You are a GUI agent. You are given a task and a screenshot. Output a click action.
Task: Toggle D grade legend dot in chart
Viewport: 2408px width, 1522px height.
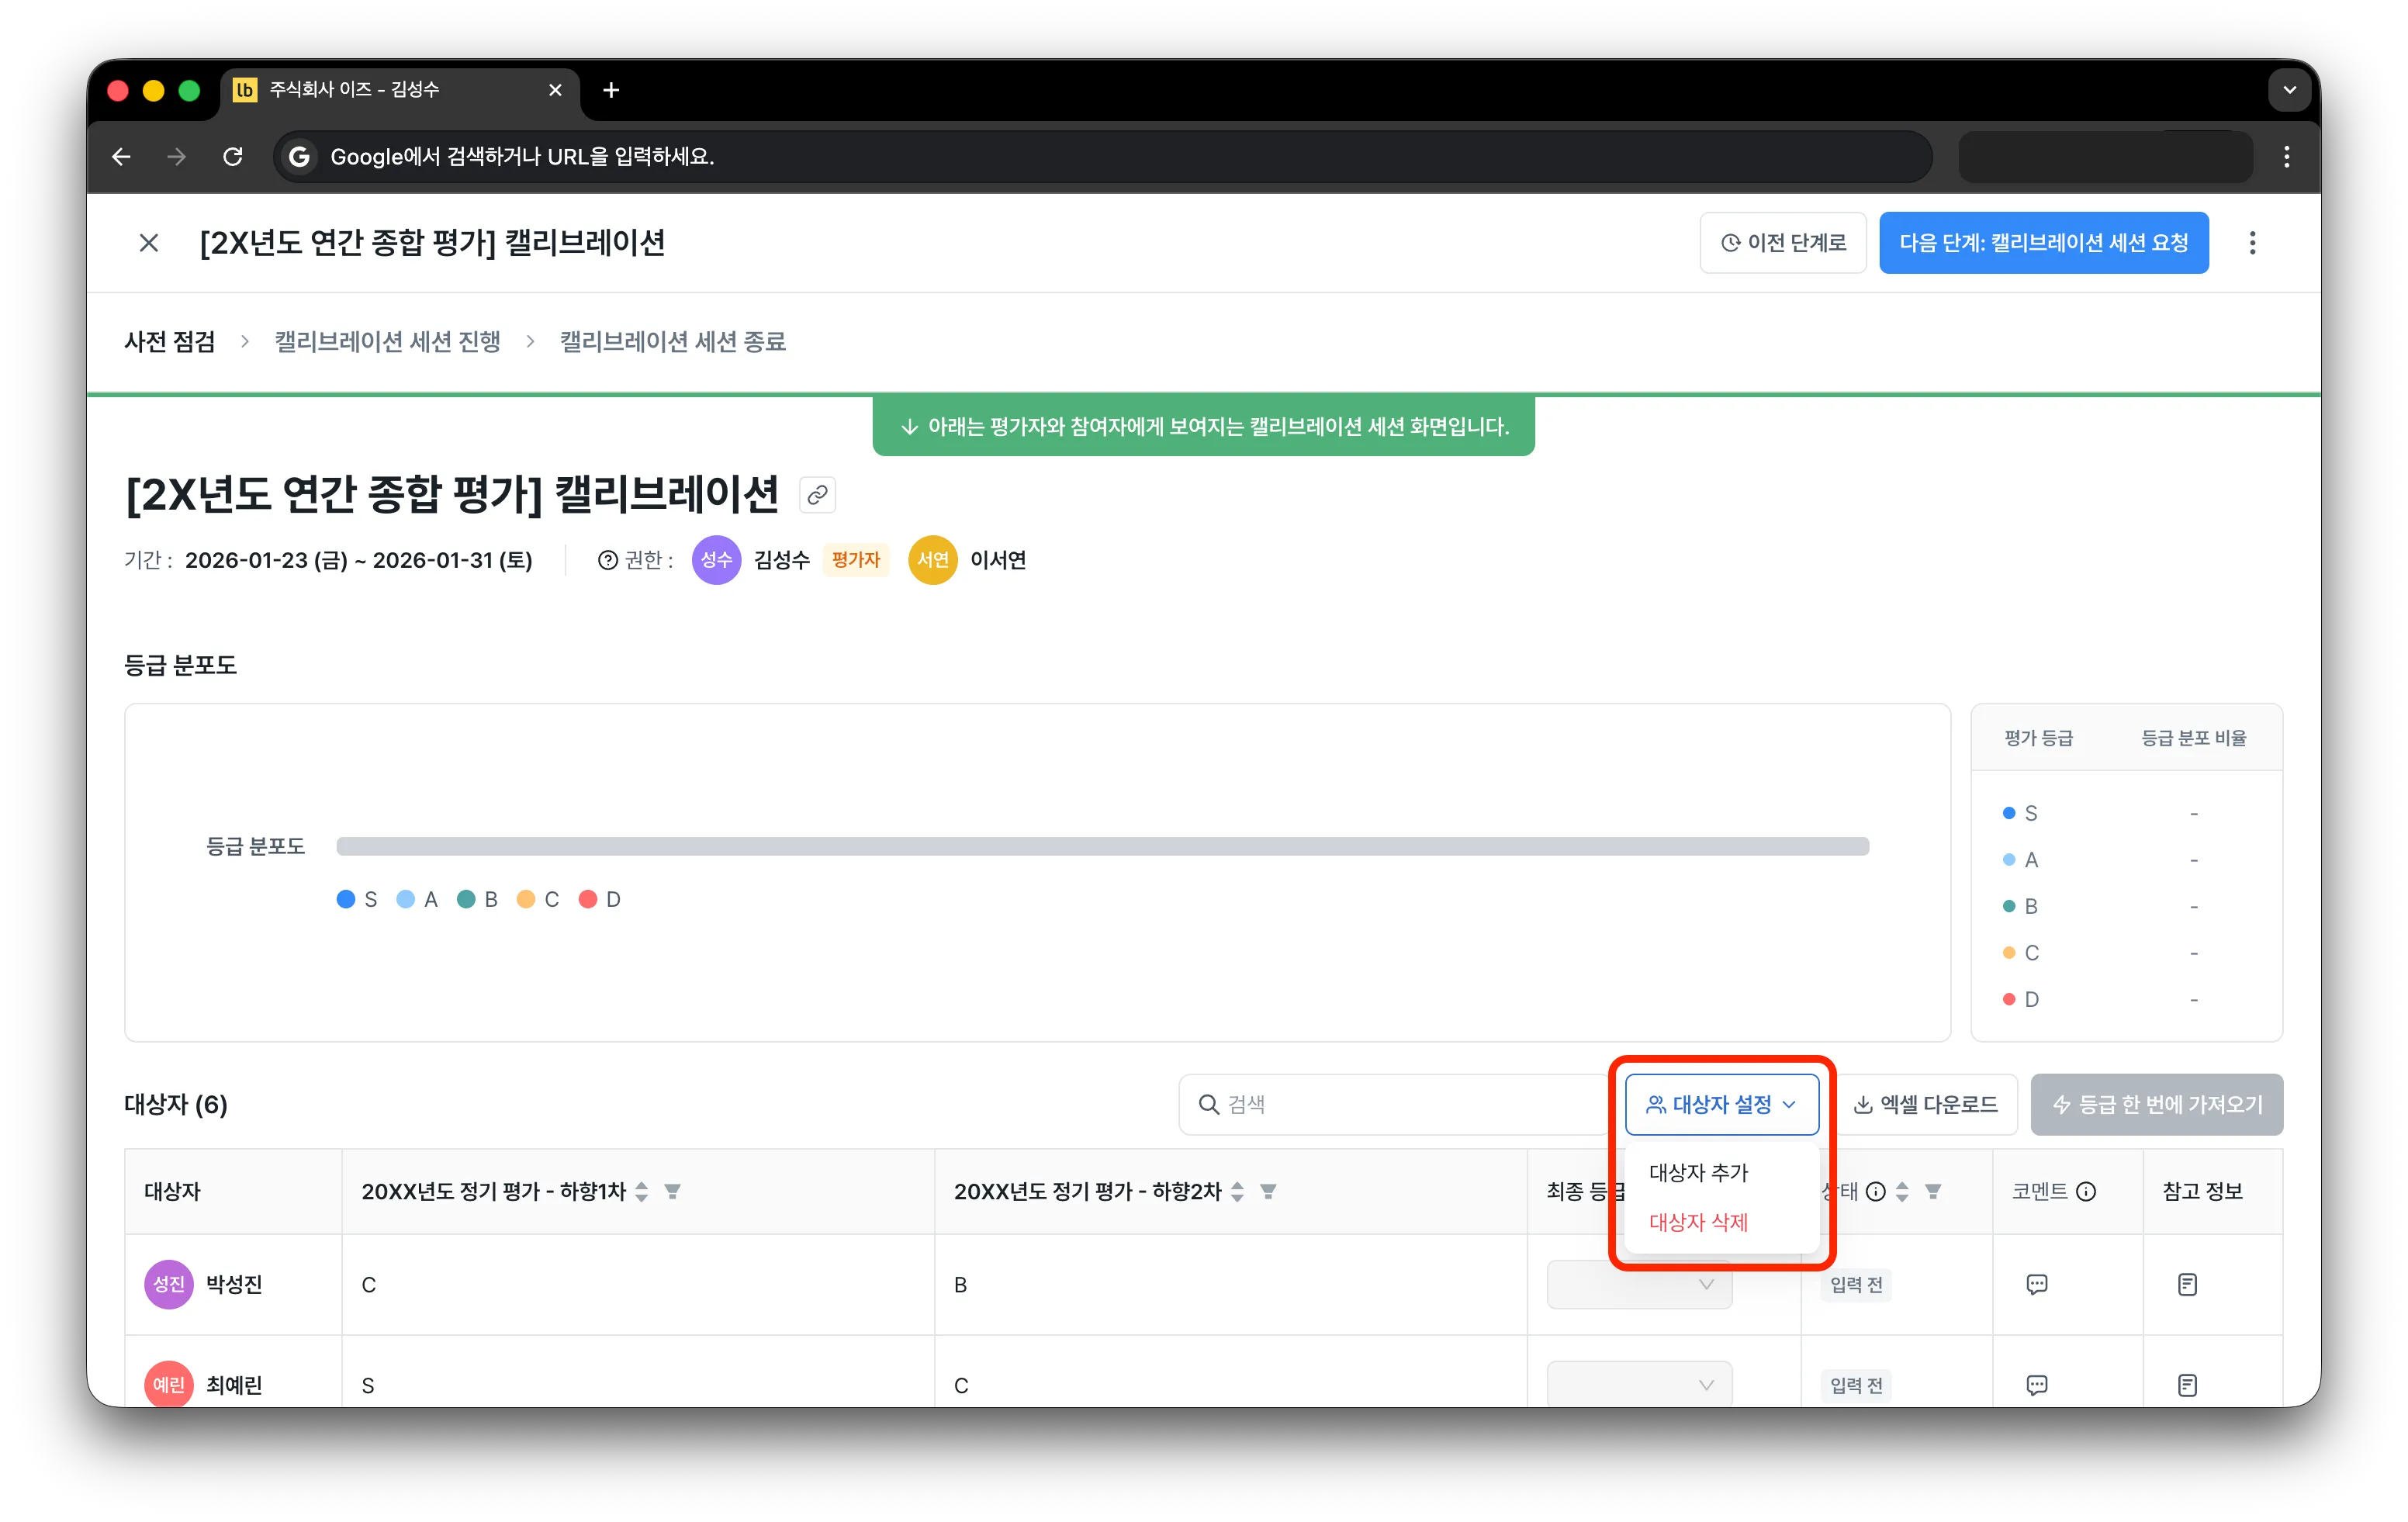588,899
